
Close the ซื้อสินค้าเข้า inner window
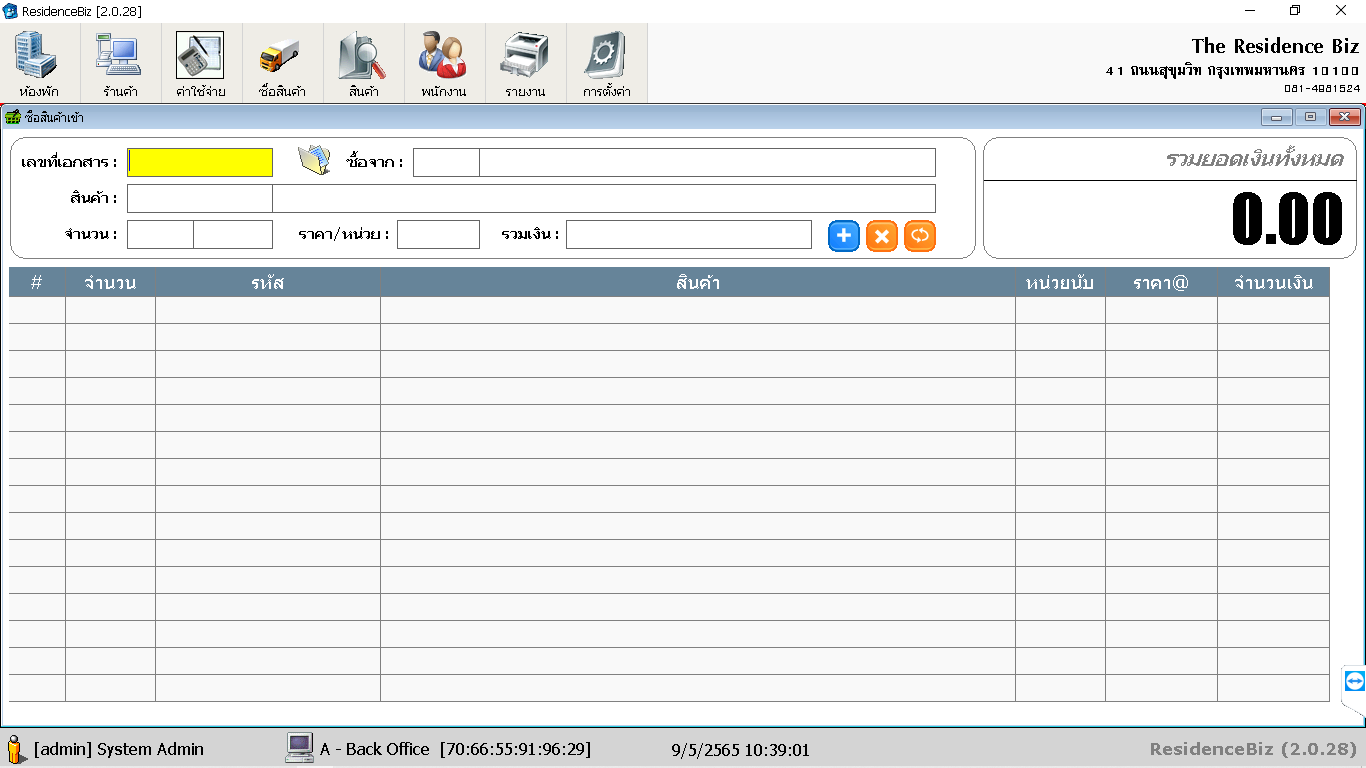1345,117
